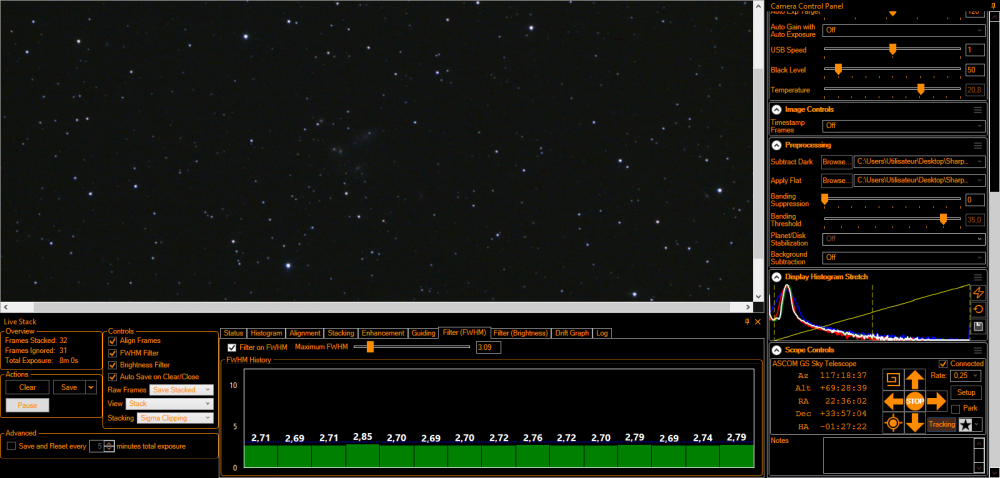Click the Clear button
Screen dimensions: 1000x478
pyautogui.click(x=27, y=387)
